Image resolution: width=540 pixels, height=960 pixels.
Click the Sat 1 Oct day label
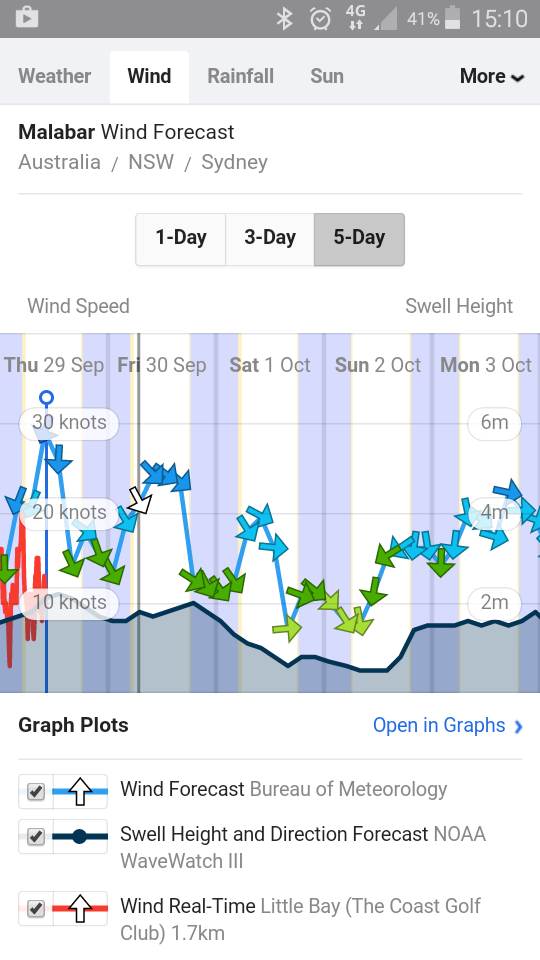[x=270, y=366]
